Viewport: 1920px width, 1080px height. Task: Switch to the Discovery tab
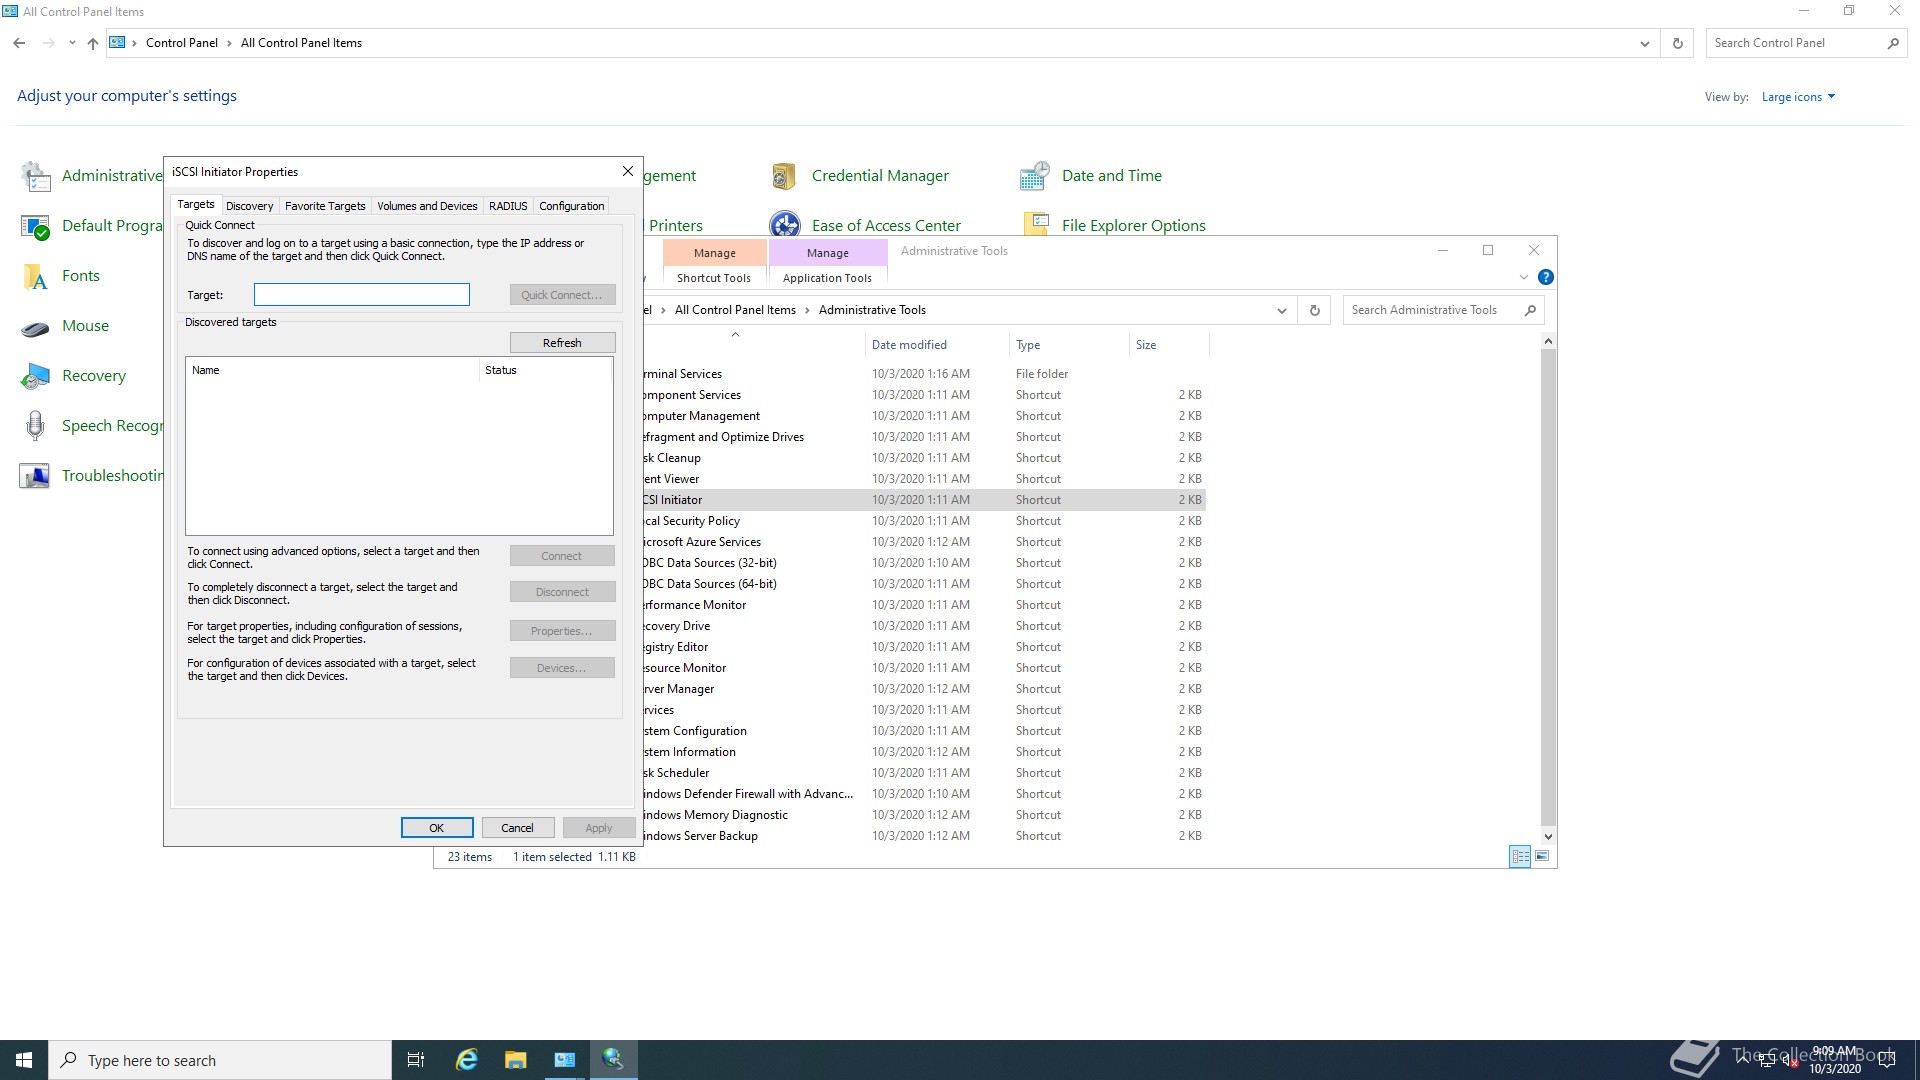click(249, 206)
